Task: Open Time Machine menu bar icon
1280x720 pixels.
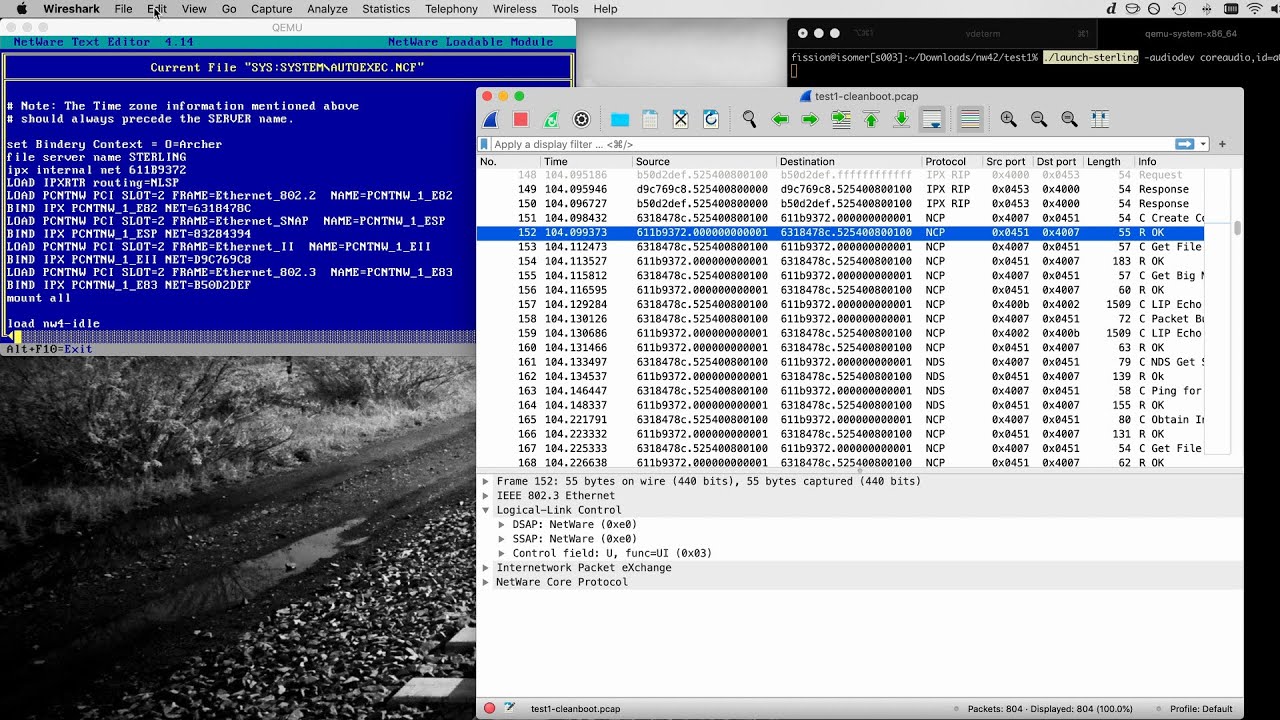Action: (1178, 9)
